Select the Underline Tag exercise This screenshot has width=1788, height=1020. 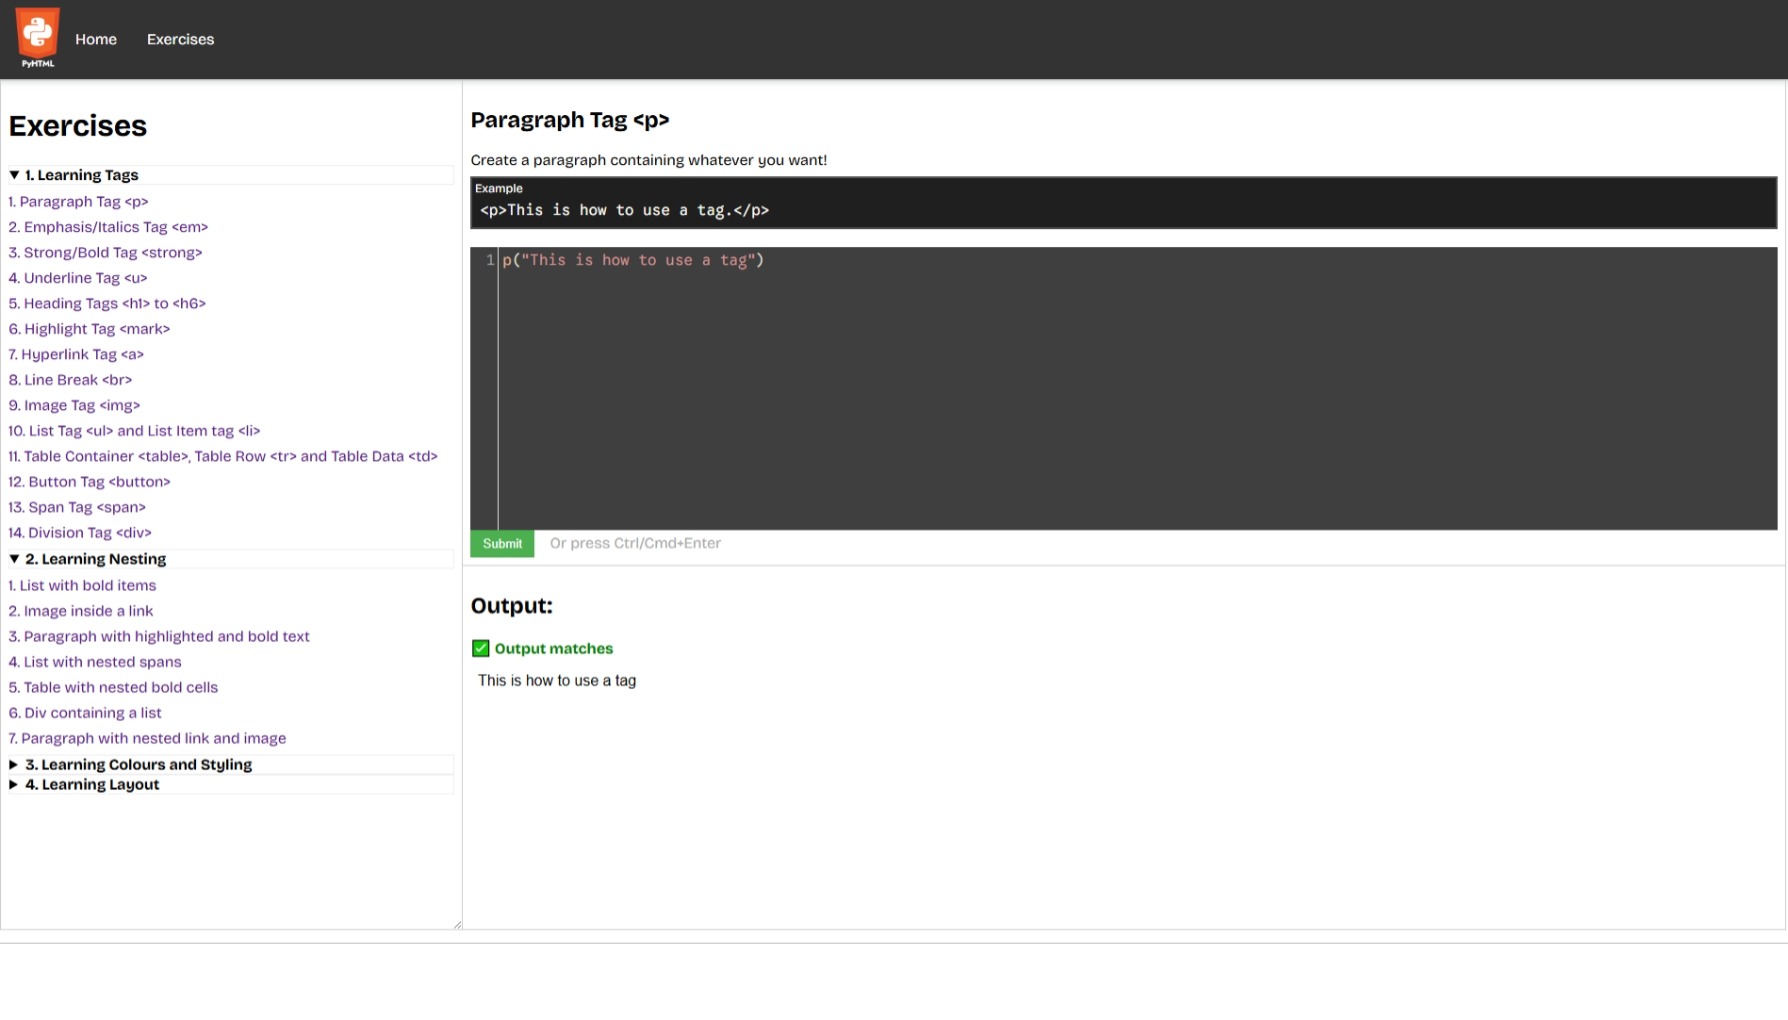(x=78, y=278)
